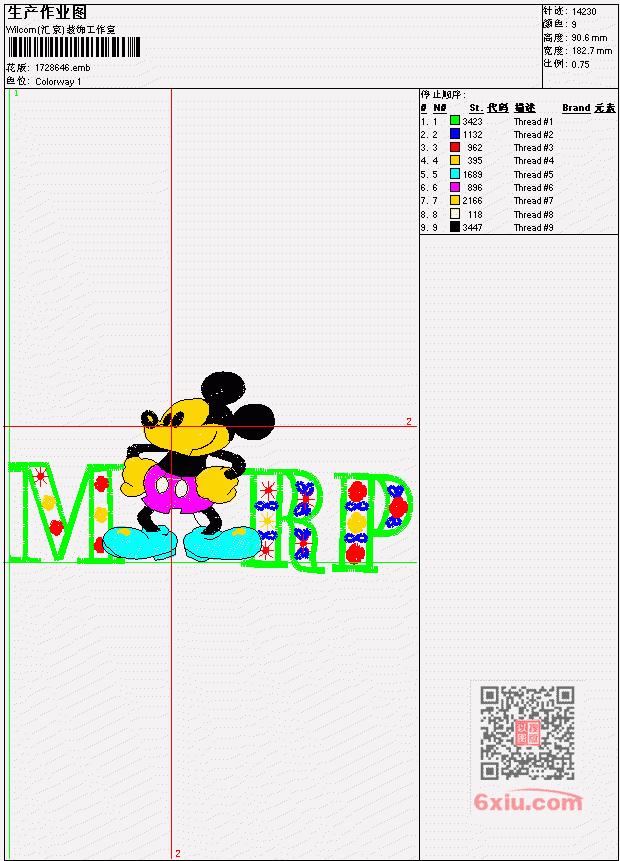Click the file name 1728646.emb

[x=63, y=68]
